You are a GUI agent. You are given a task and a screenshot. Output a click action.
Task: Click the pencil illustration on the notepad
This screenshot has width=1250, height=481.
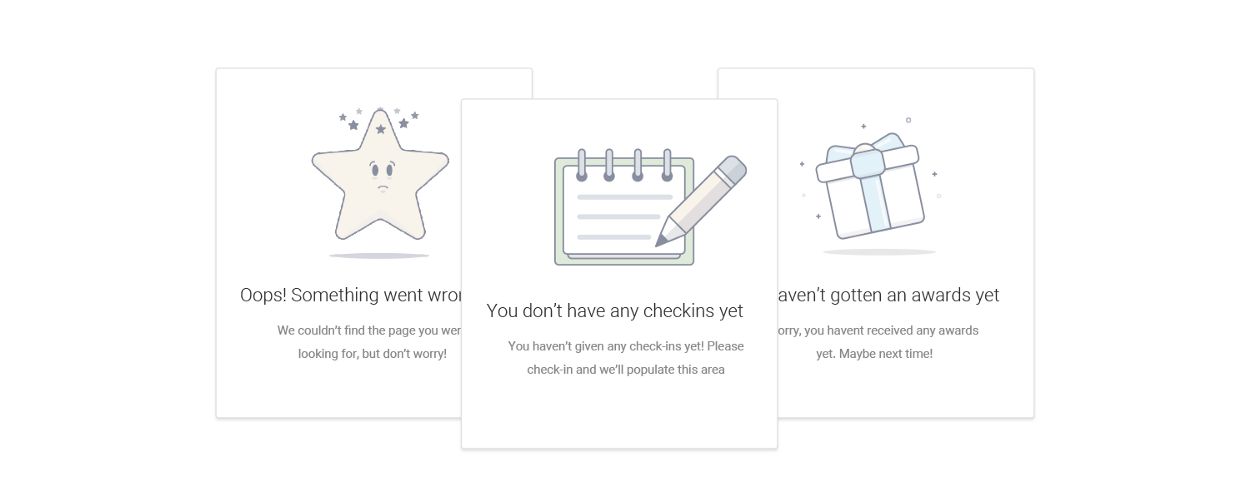pyautogui.click(x=701, y=201)
